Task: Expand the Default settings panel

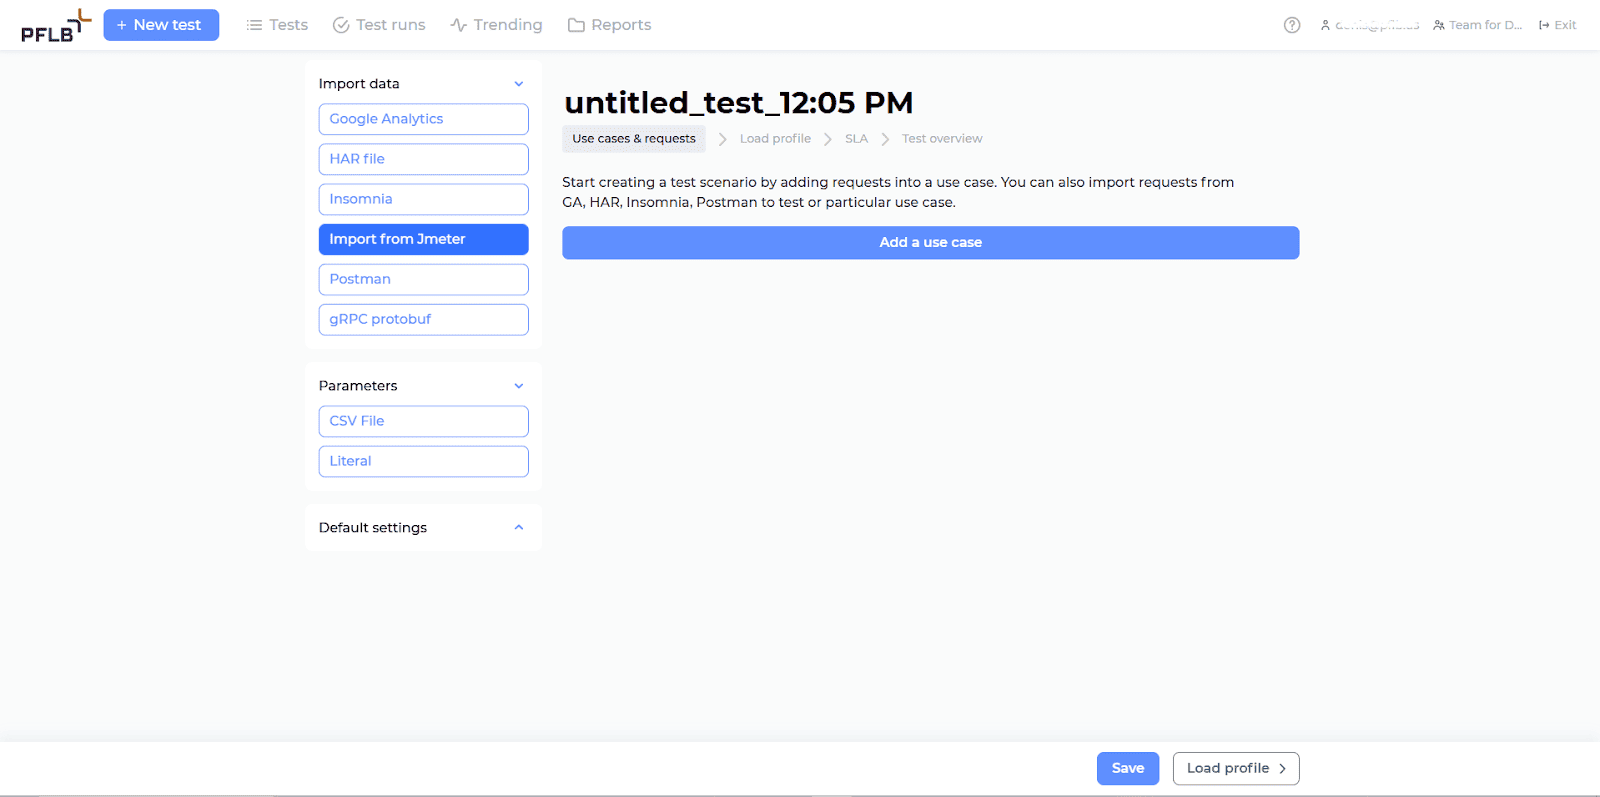Action: coord(519,528)
